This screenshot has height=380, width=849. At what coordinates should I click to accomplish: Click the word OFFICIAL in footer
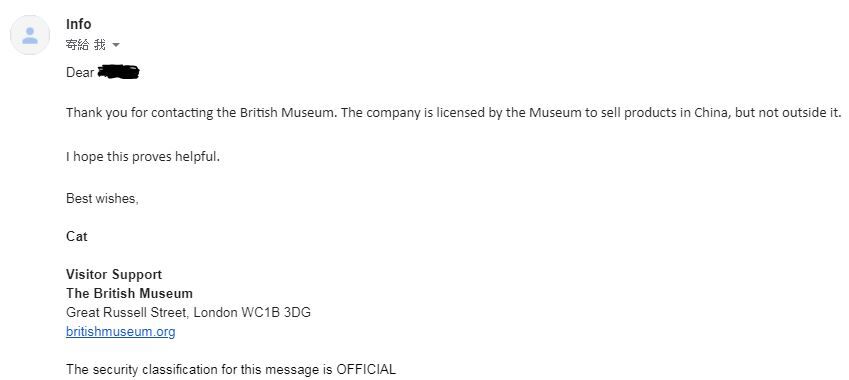tap(366, 370)
